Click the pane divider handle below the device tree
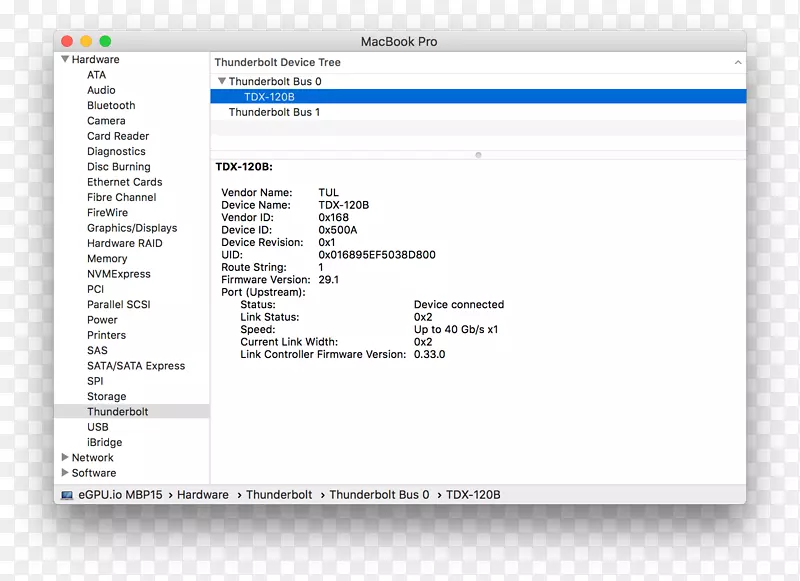This screenshot has width=800, height=581. pyautogui.click(x=478, y=154)
